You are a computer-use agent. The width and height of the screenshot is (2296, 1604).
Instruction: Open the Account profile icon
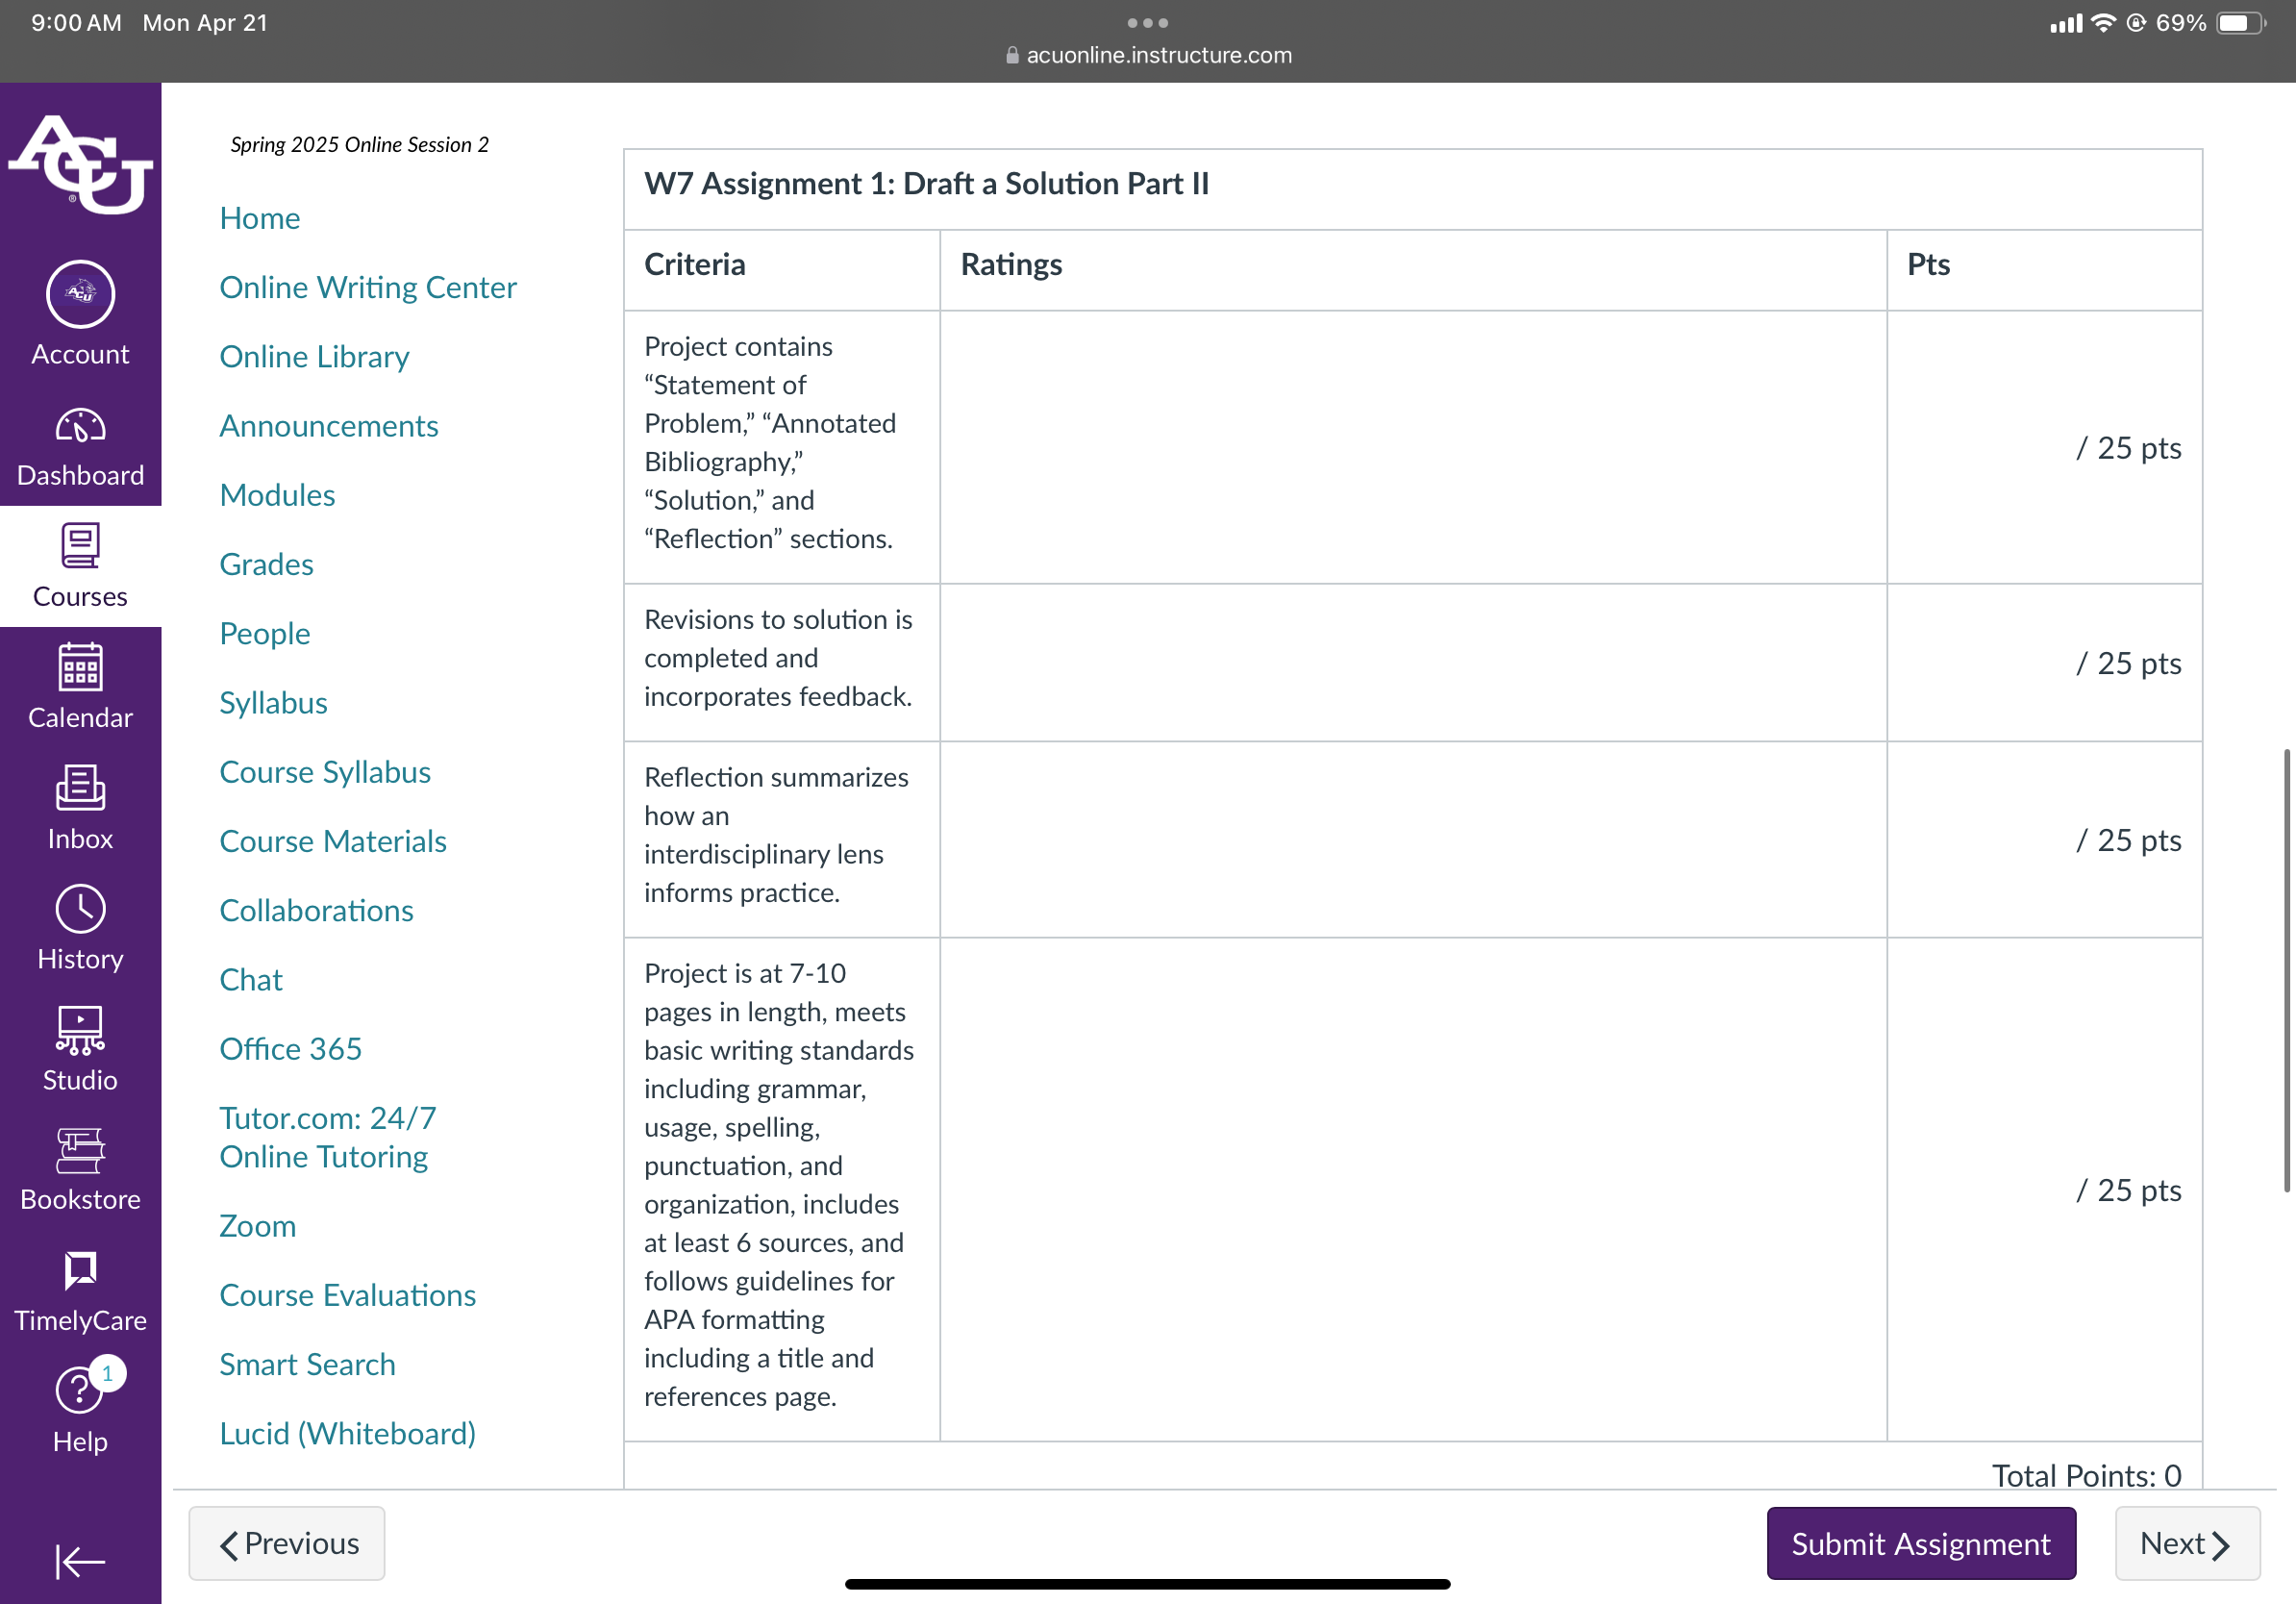coord(80,295)
